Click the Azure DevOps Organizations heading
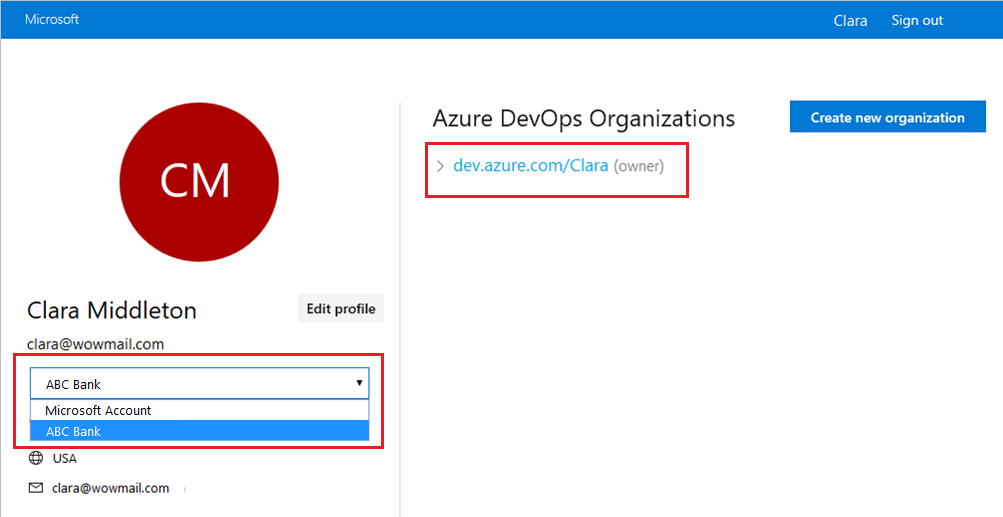Screen dimensions: 1003x517 click(x=583, y=118)
